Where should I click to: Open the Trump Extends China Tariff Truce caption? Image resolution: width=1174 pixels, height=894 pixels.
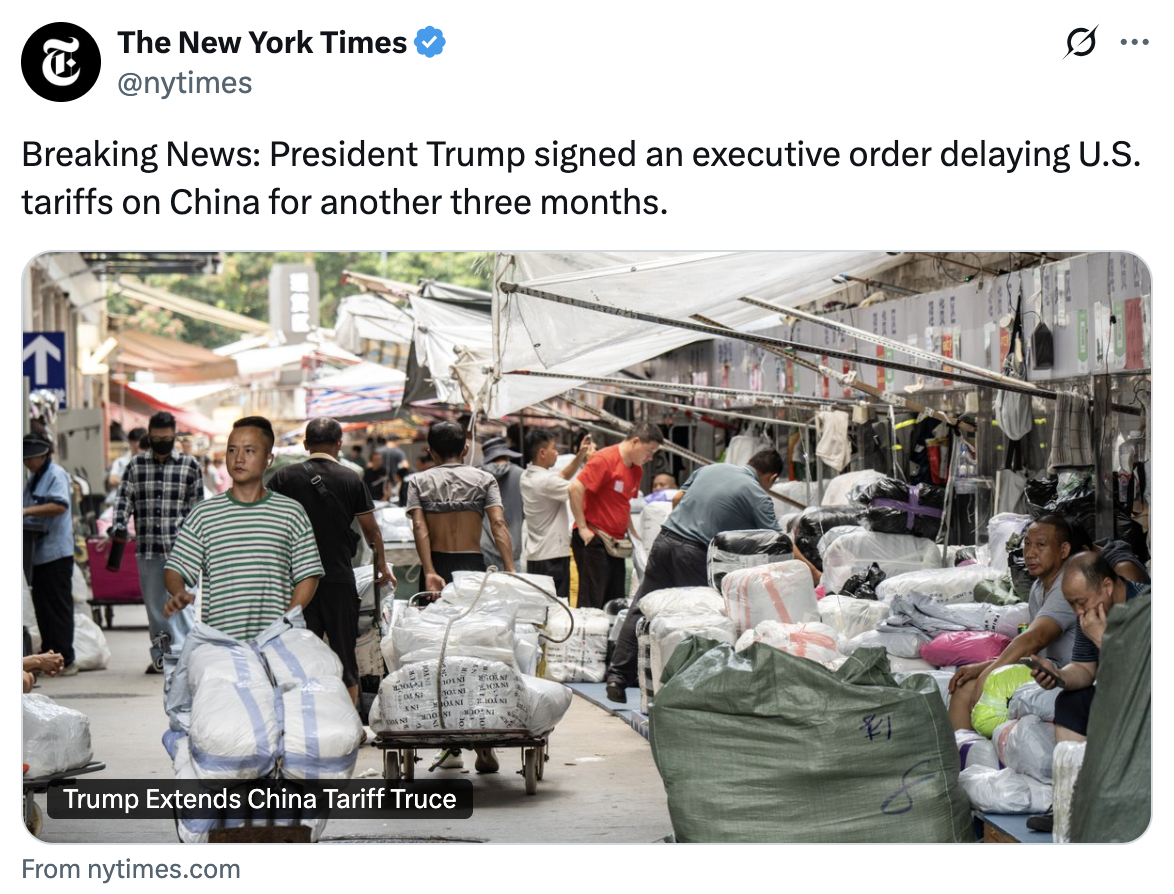pyautogui.click(x=260, y=799)
